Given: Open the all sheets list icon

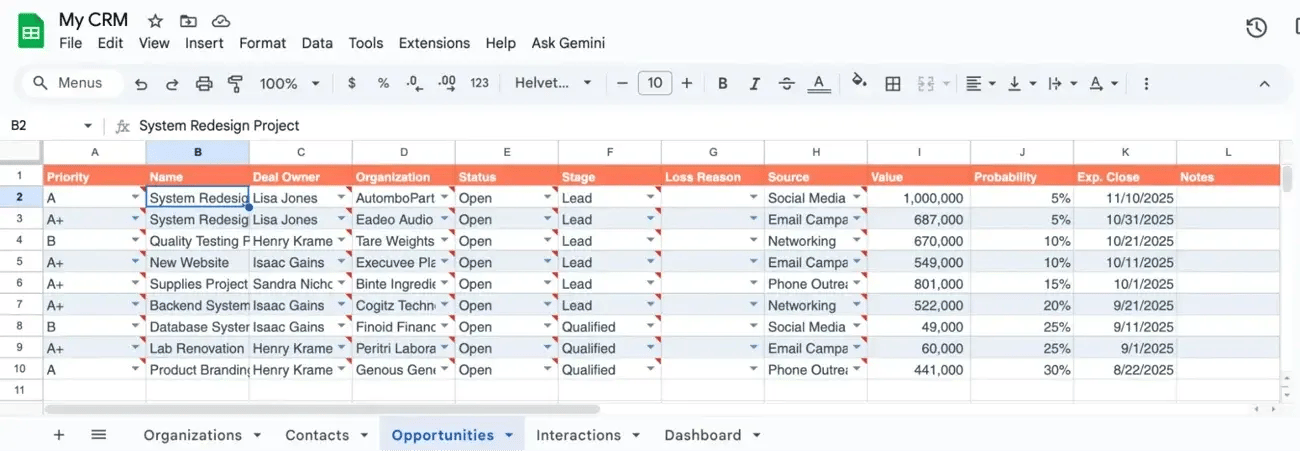Looking at the screenshot, I should click(98, 435).
